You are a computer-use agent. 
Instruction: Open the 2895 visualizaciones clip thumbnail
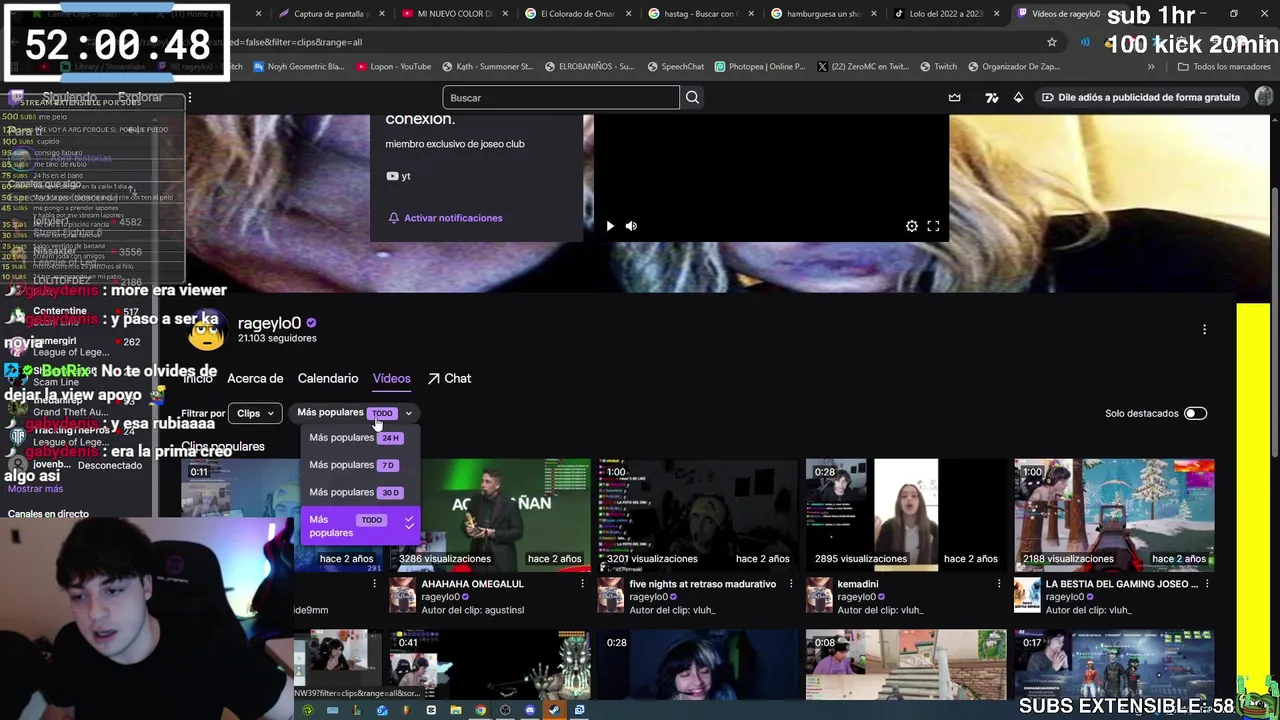[906, 514]
